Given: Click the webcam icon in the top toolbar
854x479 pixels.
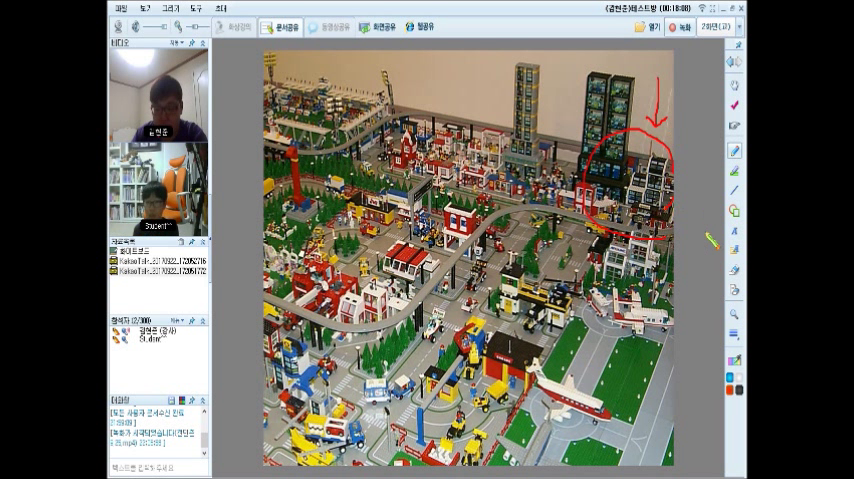Looking at the screenshot, I should pyautogui.click(x=118, y=27).
